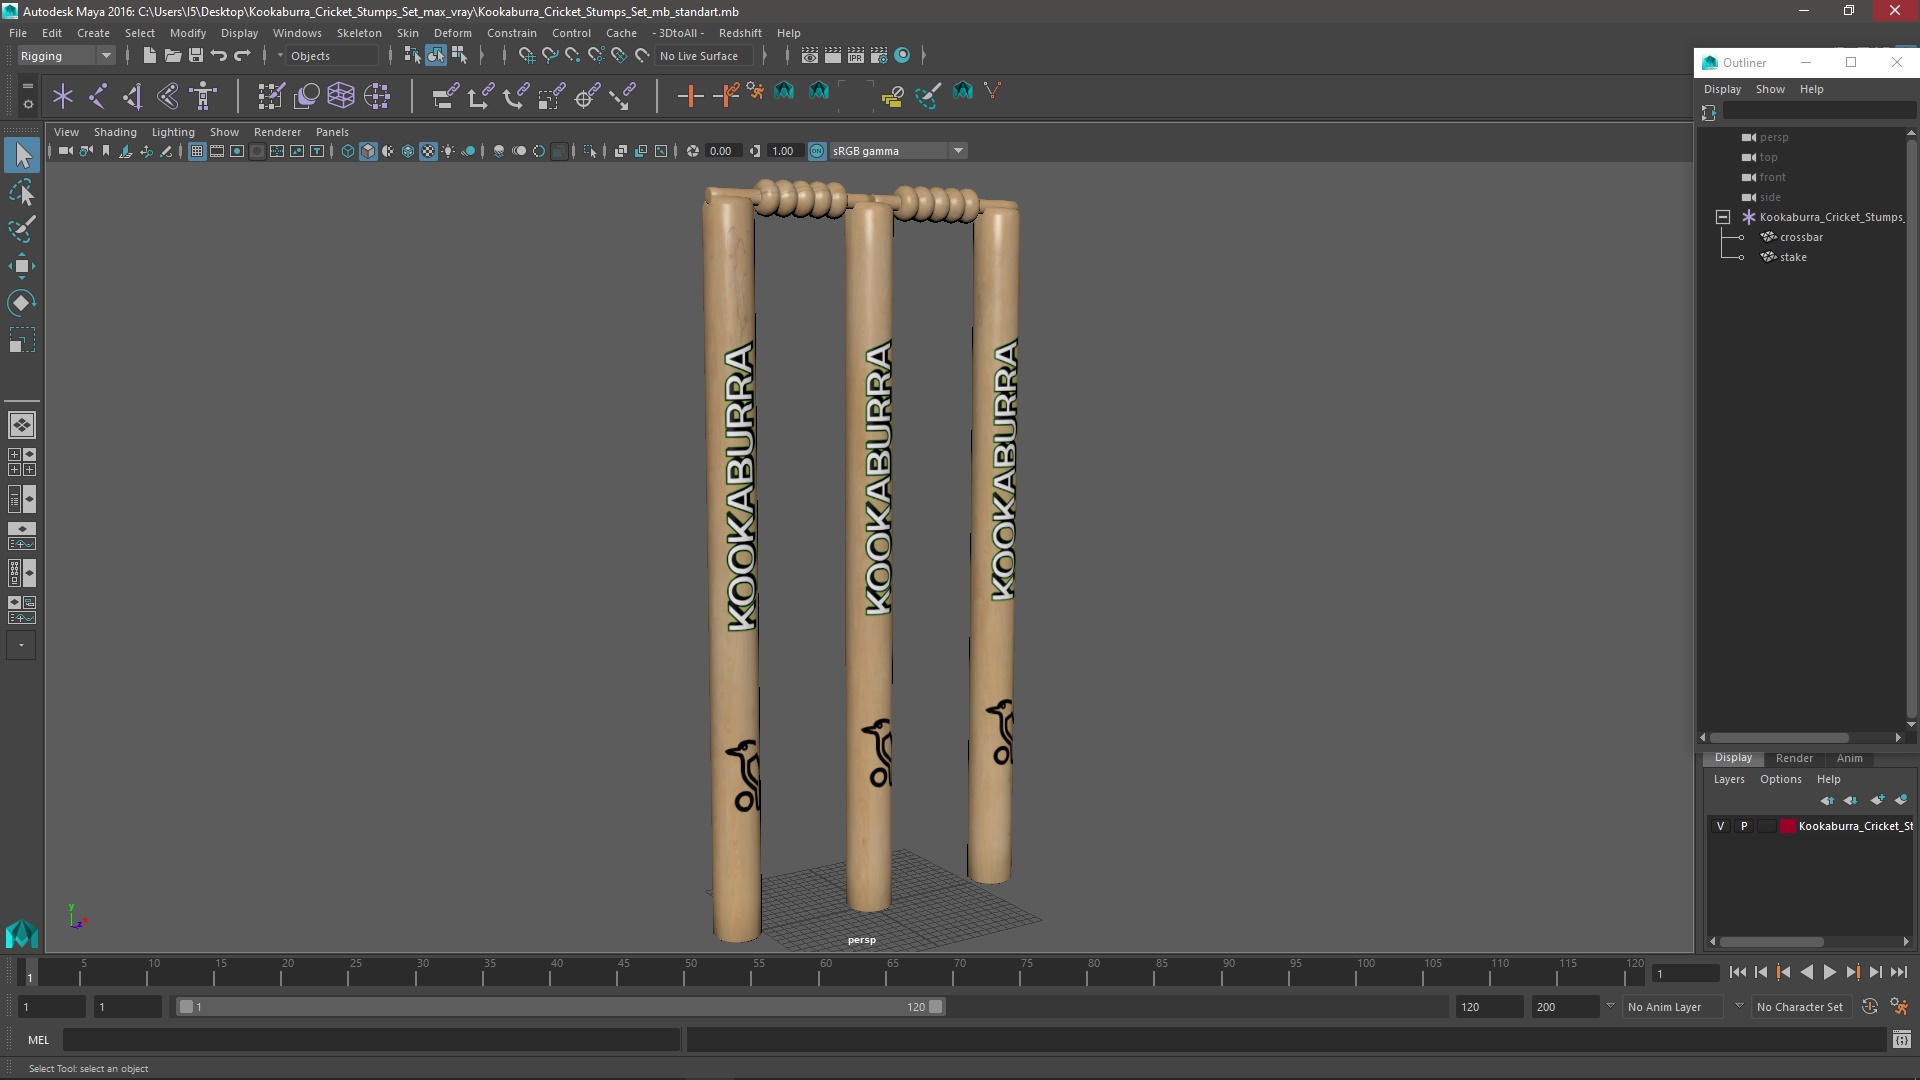Click the red layer color swatch
This screenshot has height=1080, width=1920.
pos(1788,826)
